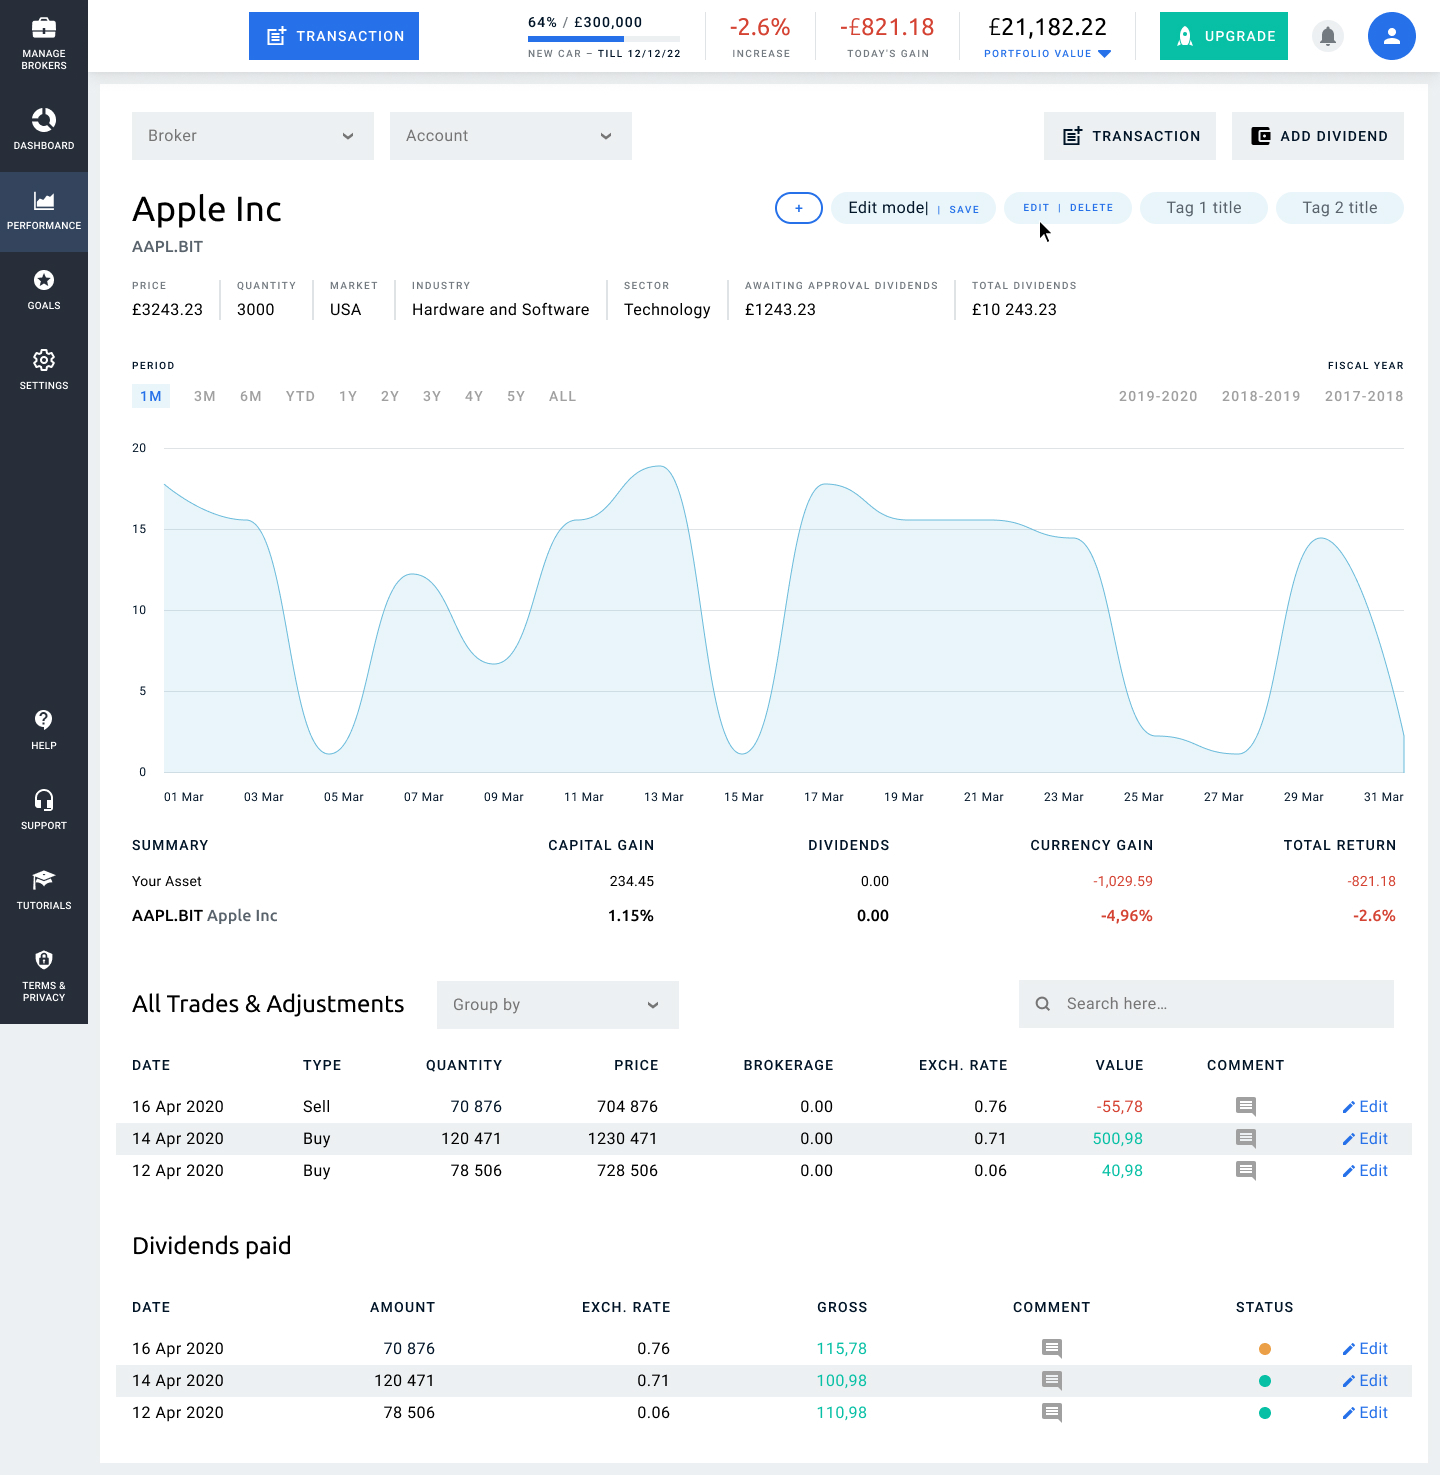Open Performance chart icon in sidebar
The image size is (1440, 1475).
point(44,201)
